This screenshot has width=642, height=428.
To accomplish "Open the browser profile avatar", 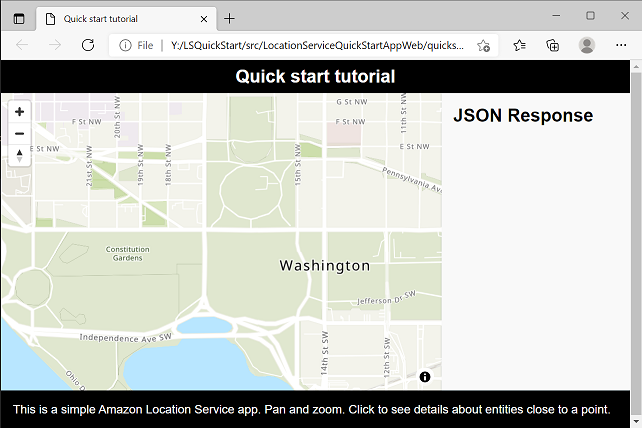I will pos(587,45).
